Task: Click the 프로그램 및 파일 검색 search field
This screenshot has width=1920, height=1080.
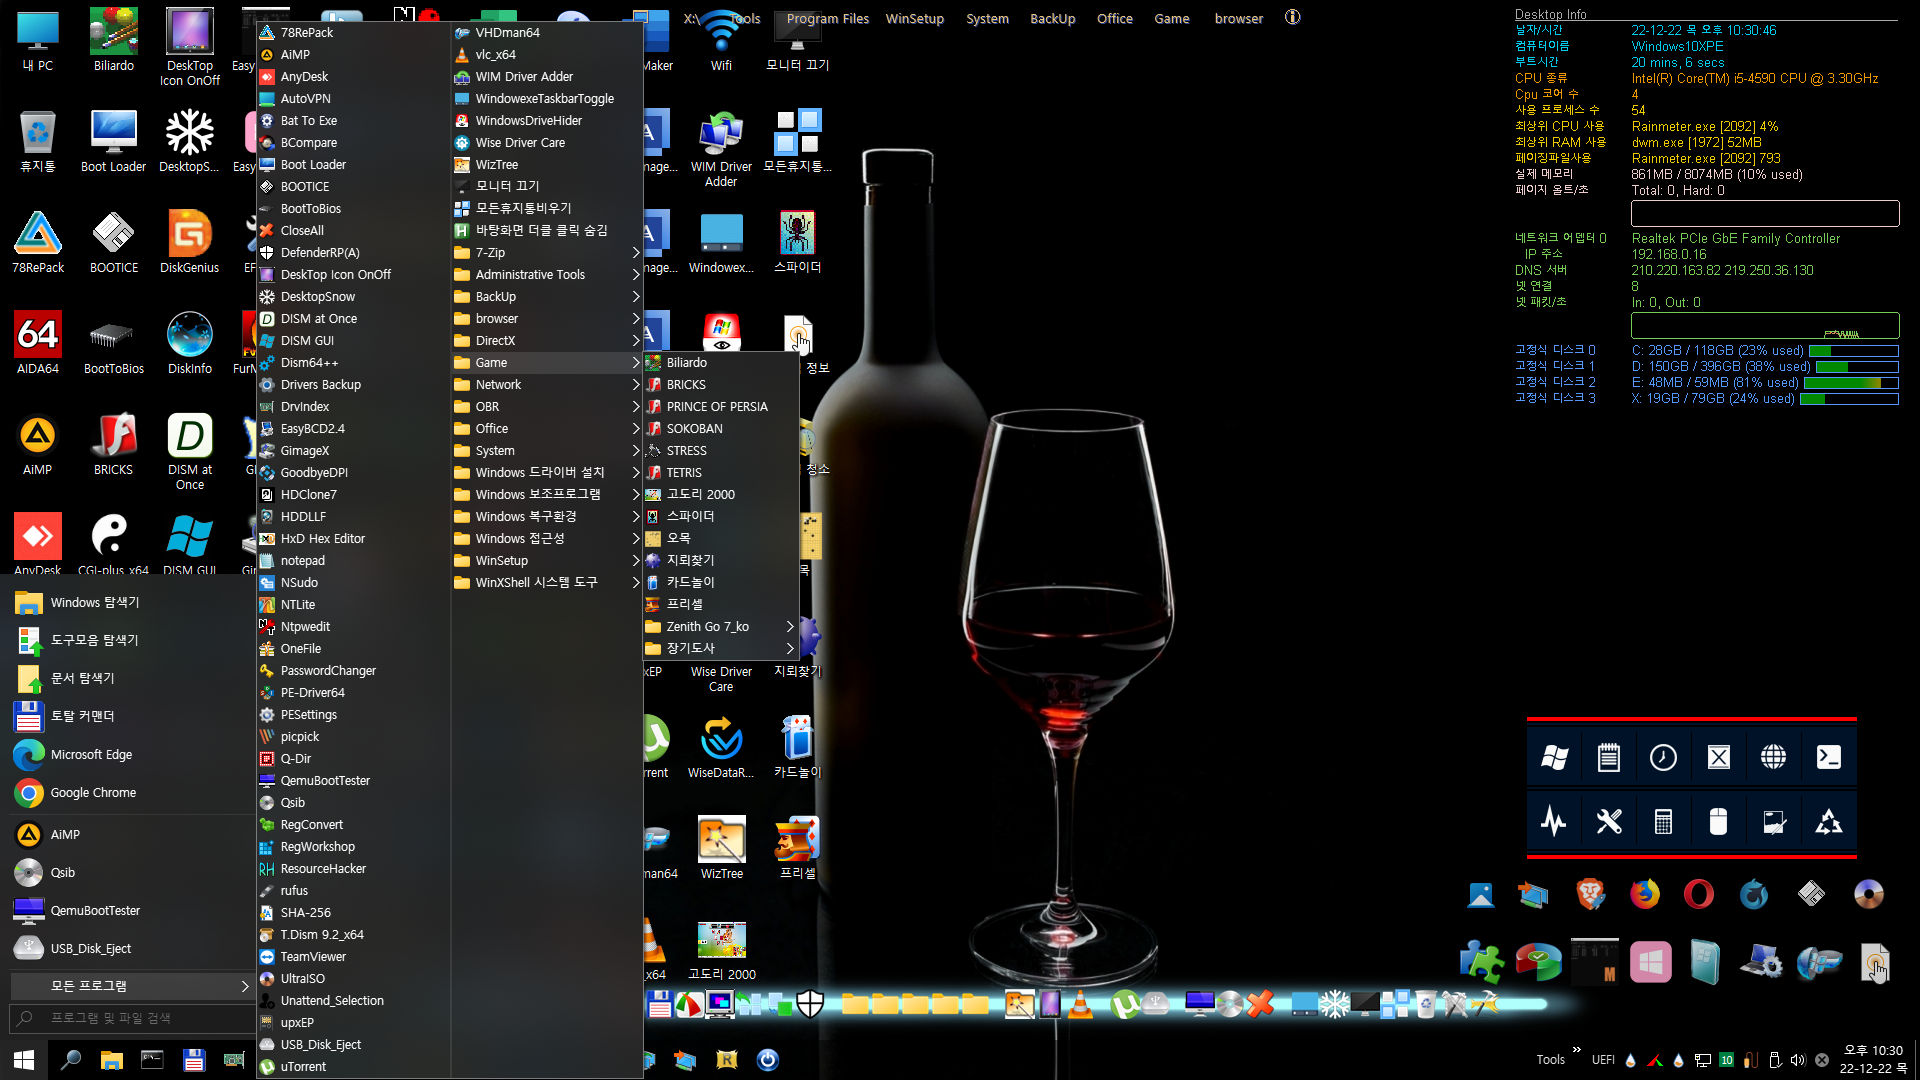Action: point(131,1018)
